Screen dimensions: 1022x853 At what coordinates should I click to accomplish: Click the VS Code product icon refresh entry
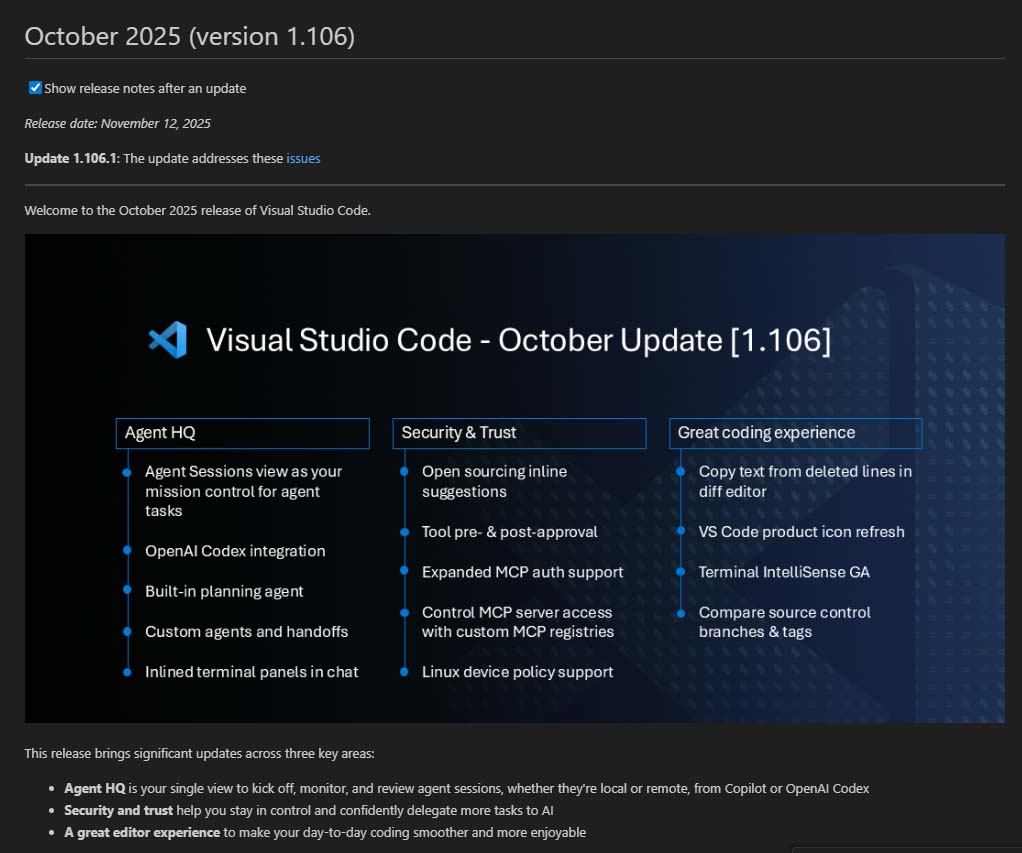[800, 531]
